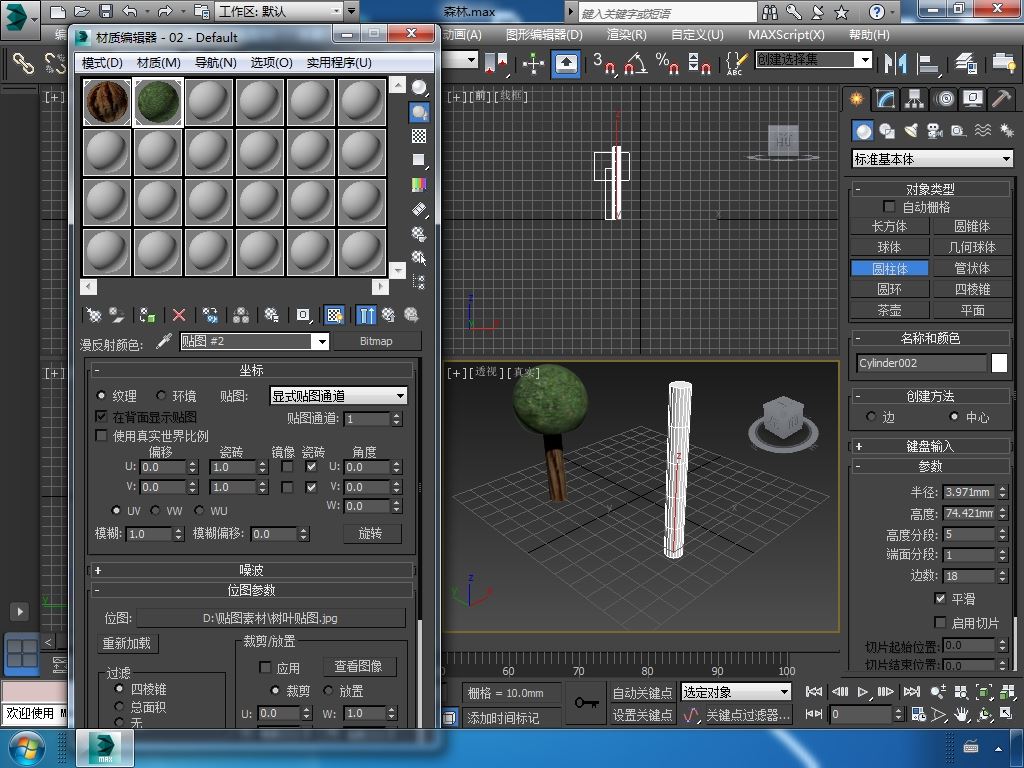Open the Utilities hammer panel tab

1001,99
